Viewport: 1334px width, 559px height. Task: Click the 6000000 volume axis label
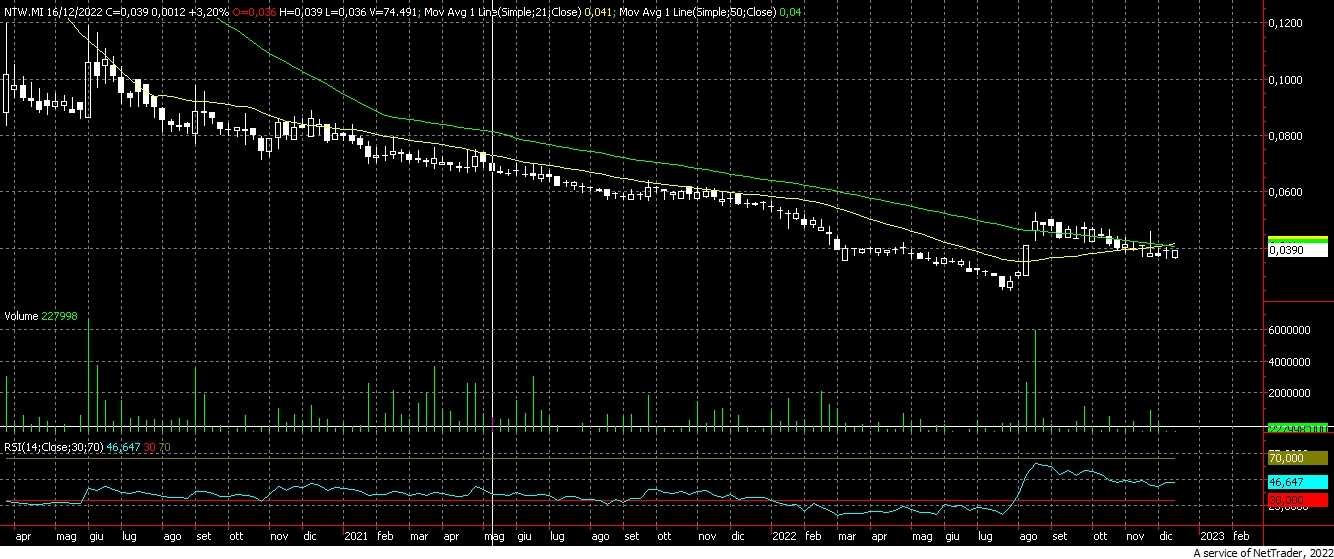[x=1290, y=329]
